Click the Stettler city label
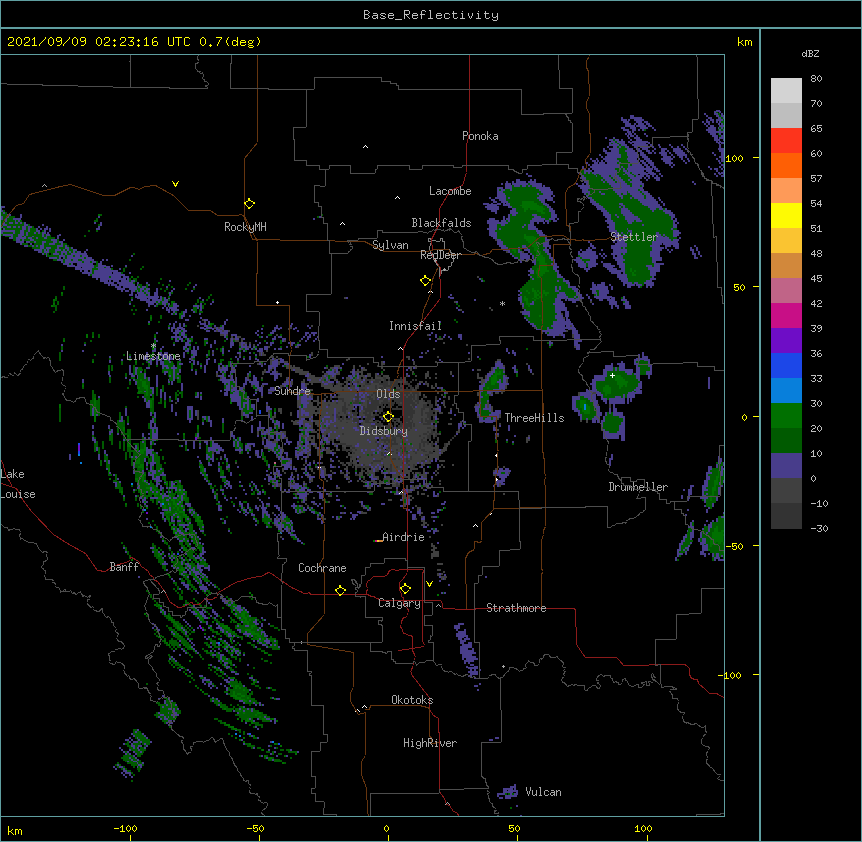 [634, 237]
